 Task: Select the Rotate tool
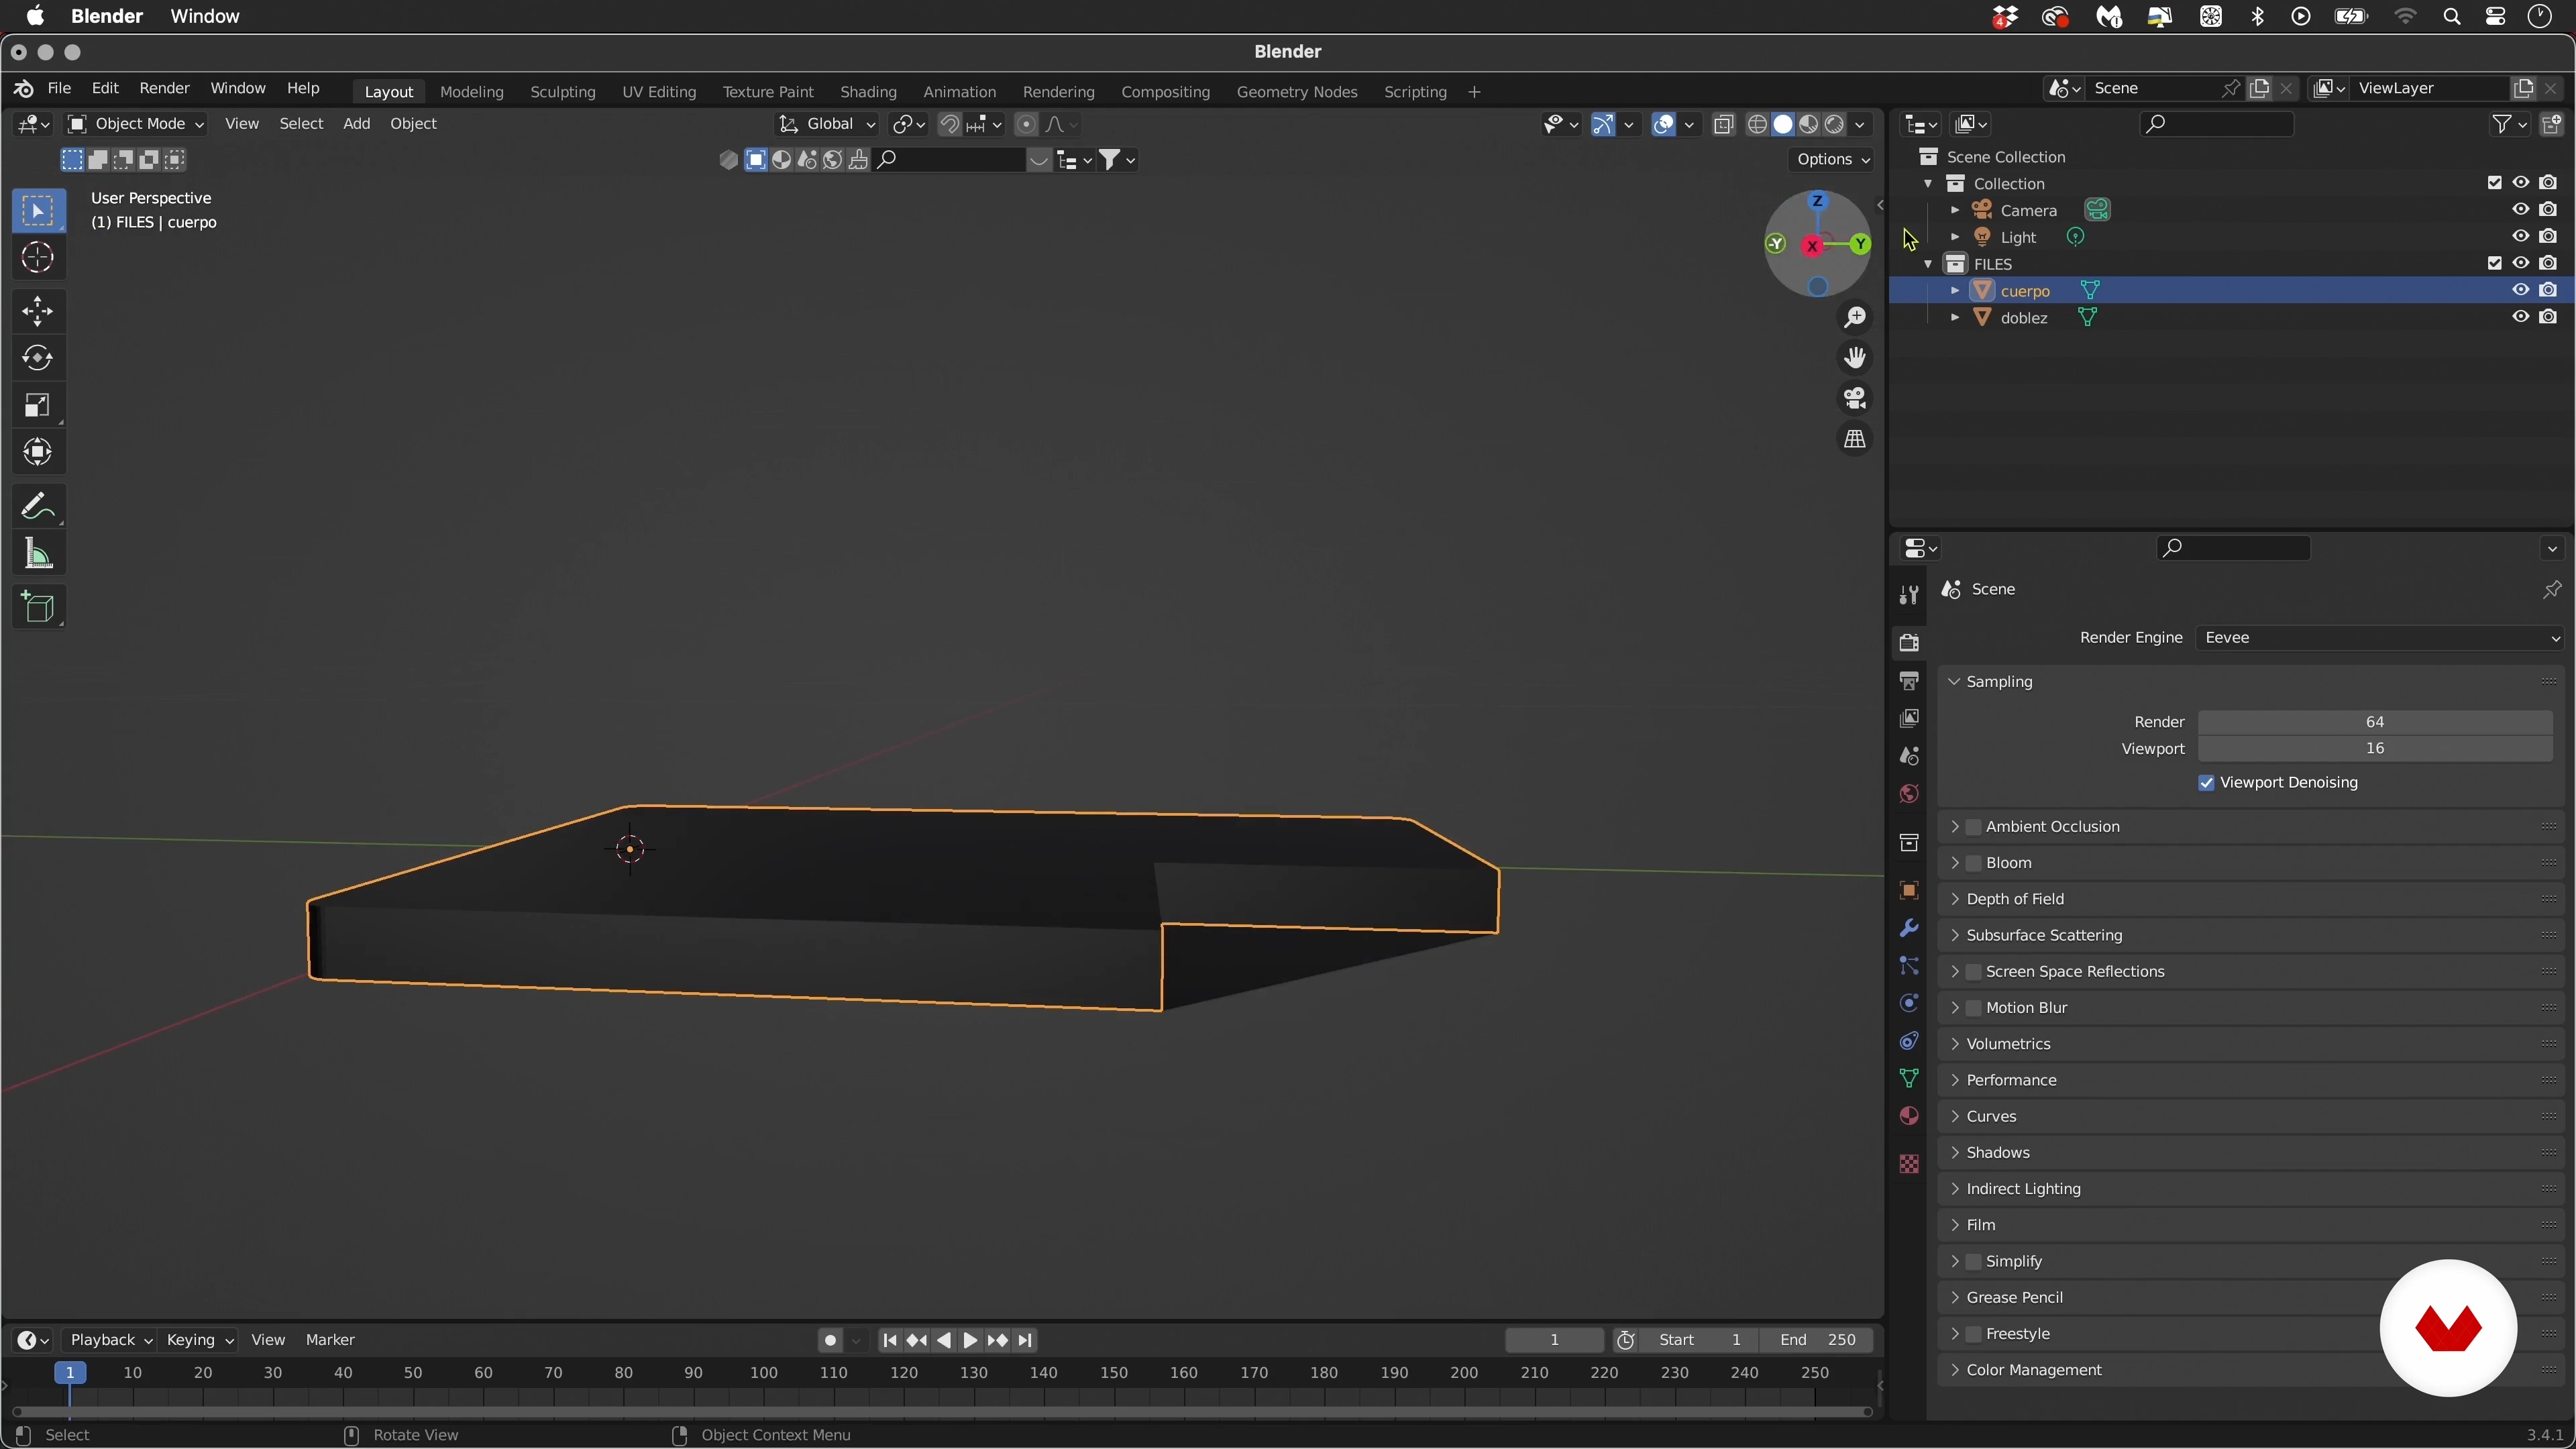[38, 358]
